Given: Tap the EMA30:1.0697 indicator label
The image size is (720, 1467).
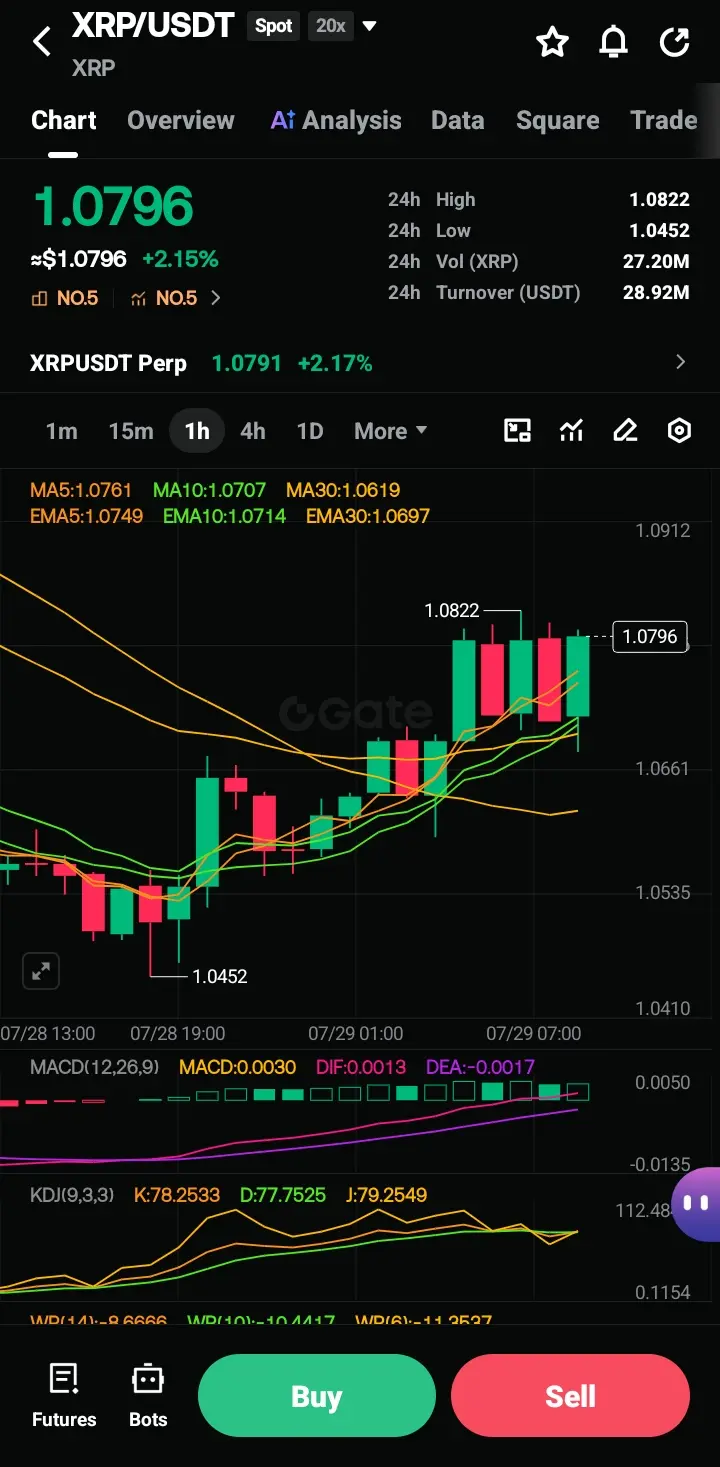Looking at the screenshot, I should click(368, 516).
